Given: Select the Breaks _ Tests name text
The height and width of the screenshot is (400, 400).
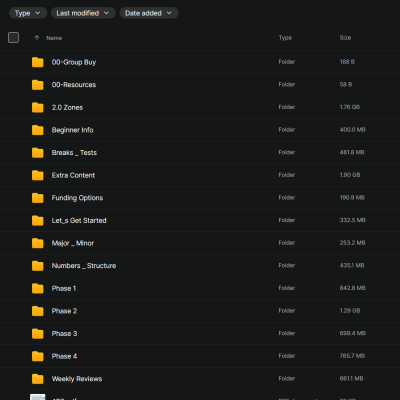Looking at the screenshot, I should [x=74, y=153].
